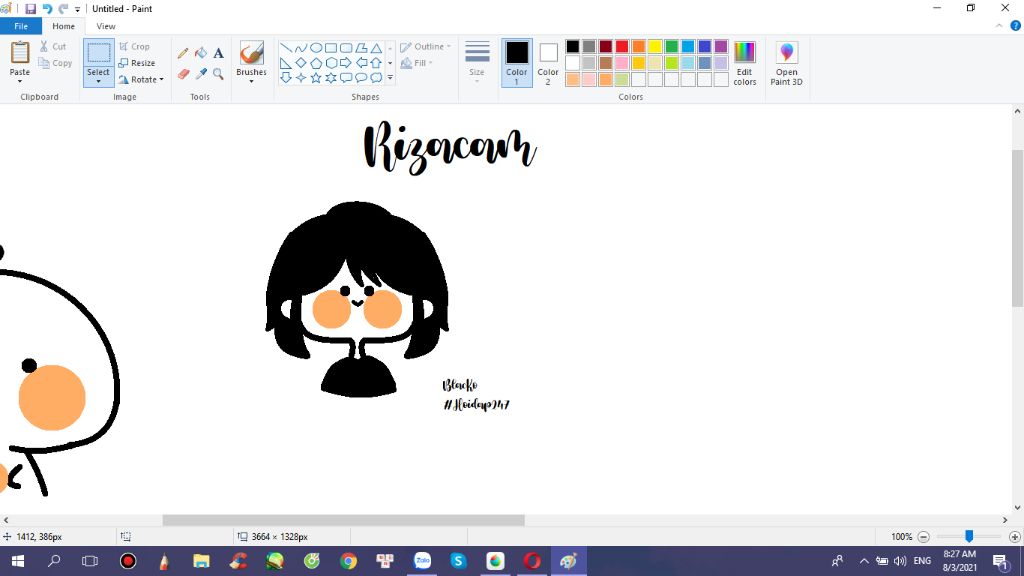Viewport: 1024px width, 576px height.
Task: Set Color 2 as the active color
Action: point(548,63)
